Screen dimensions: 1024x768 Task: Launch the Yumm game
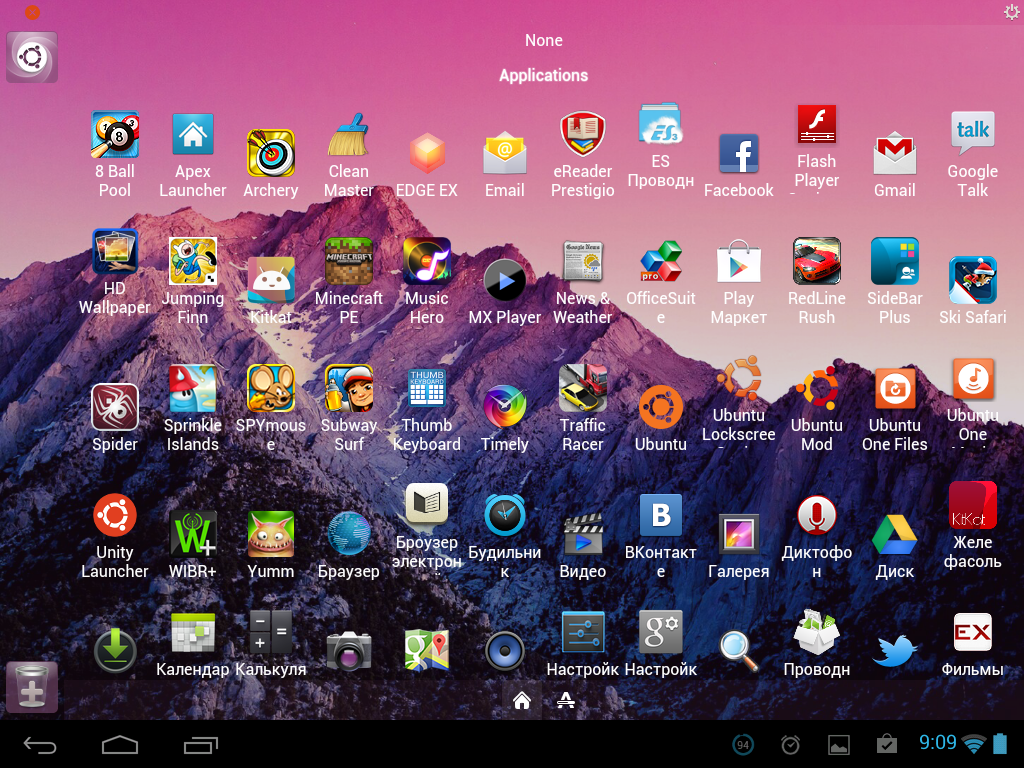point(270,534)
